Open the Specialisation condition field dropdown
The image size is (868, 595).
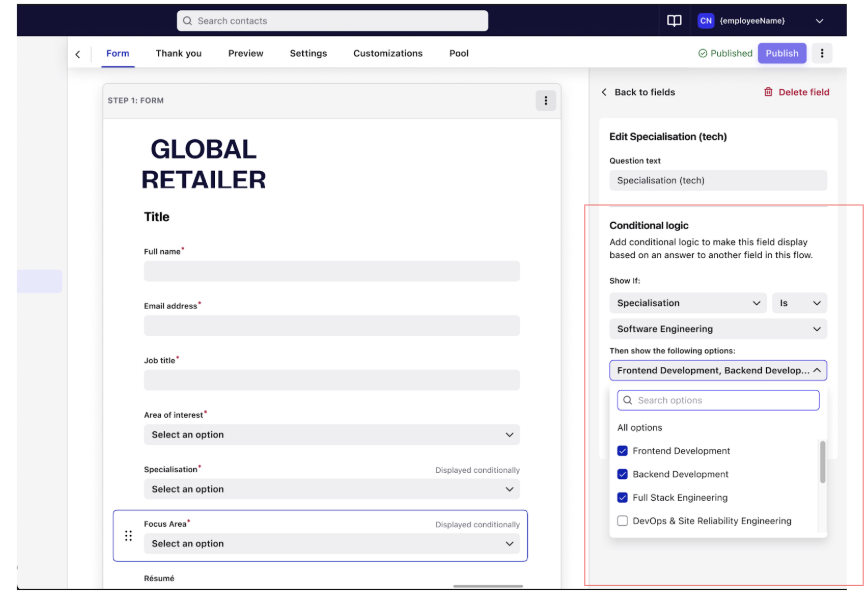(688, 303)
